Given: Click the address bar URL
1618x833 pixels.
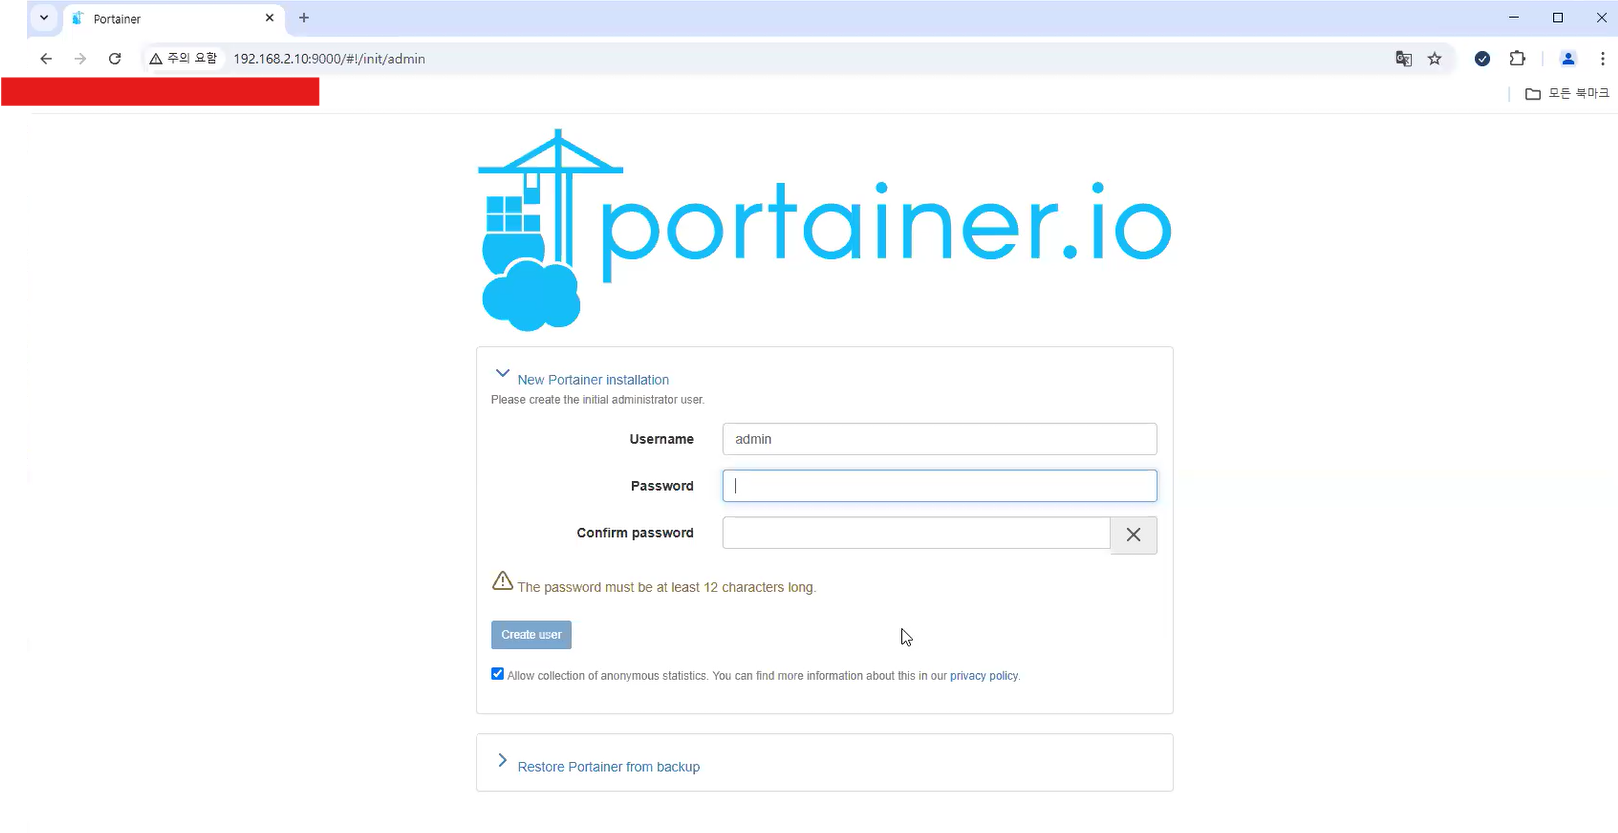Looking at the screenshot, I should 329,59.
